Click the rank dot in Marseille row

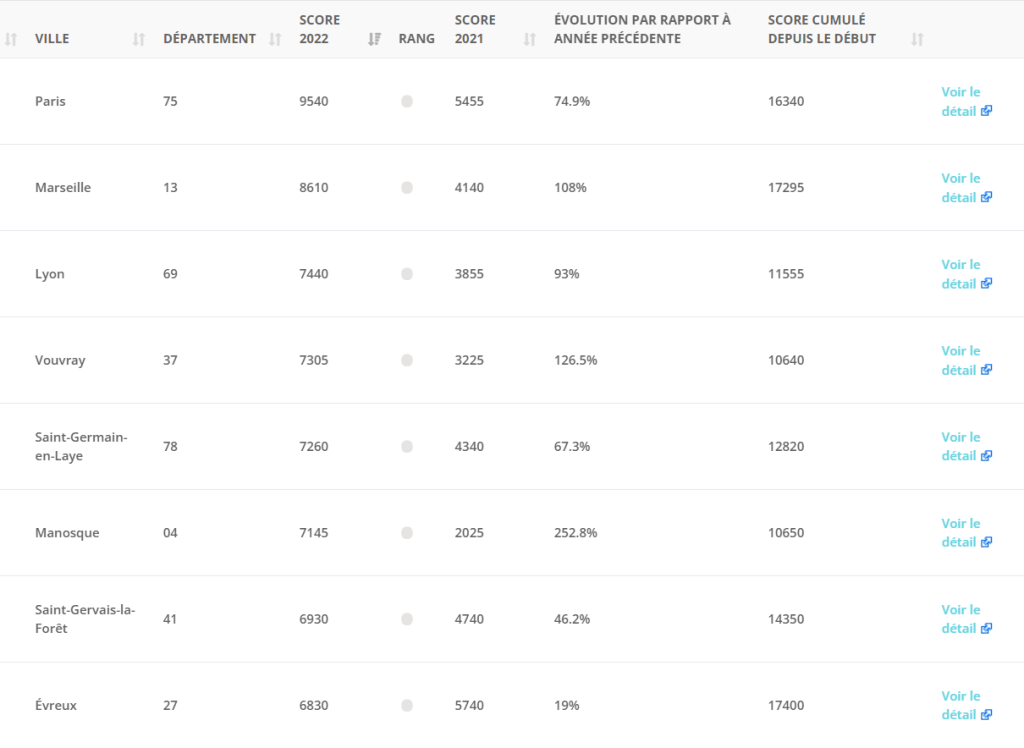[407, 187]
